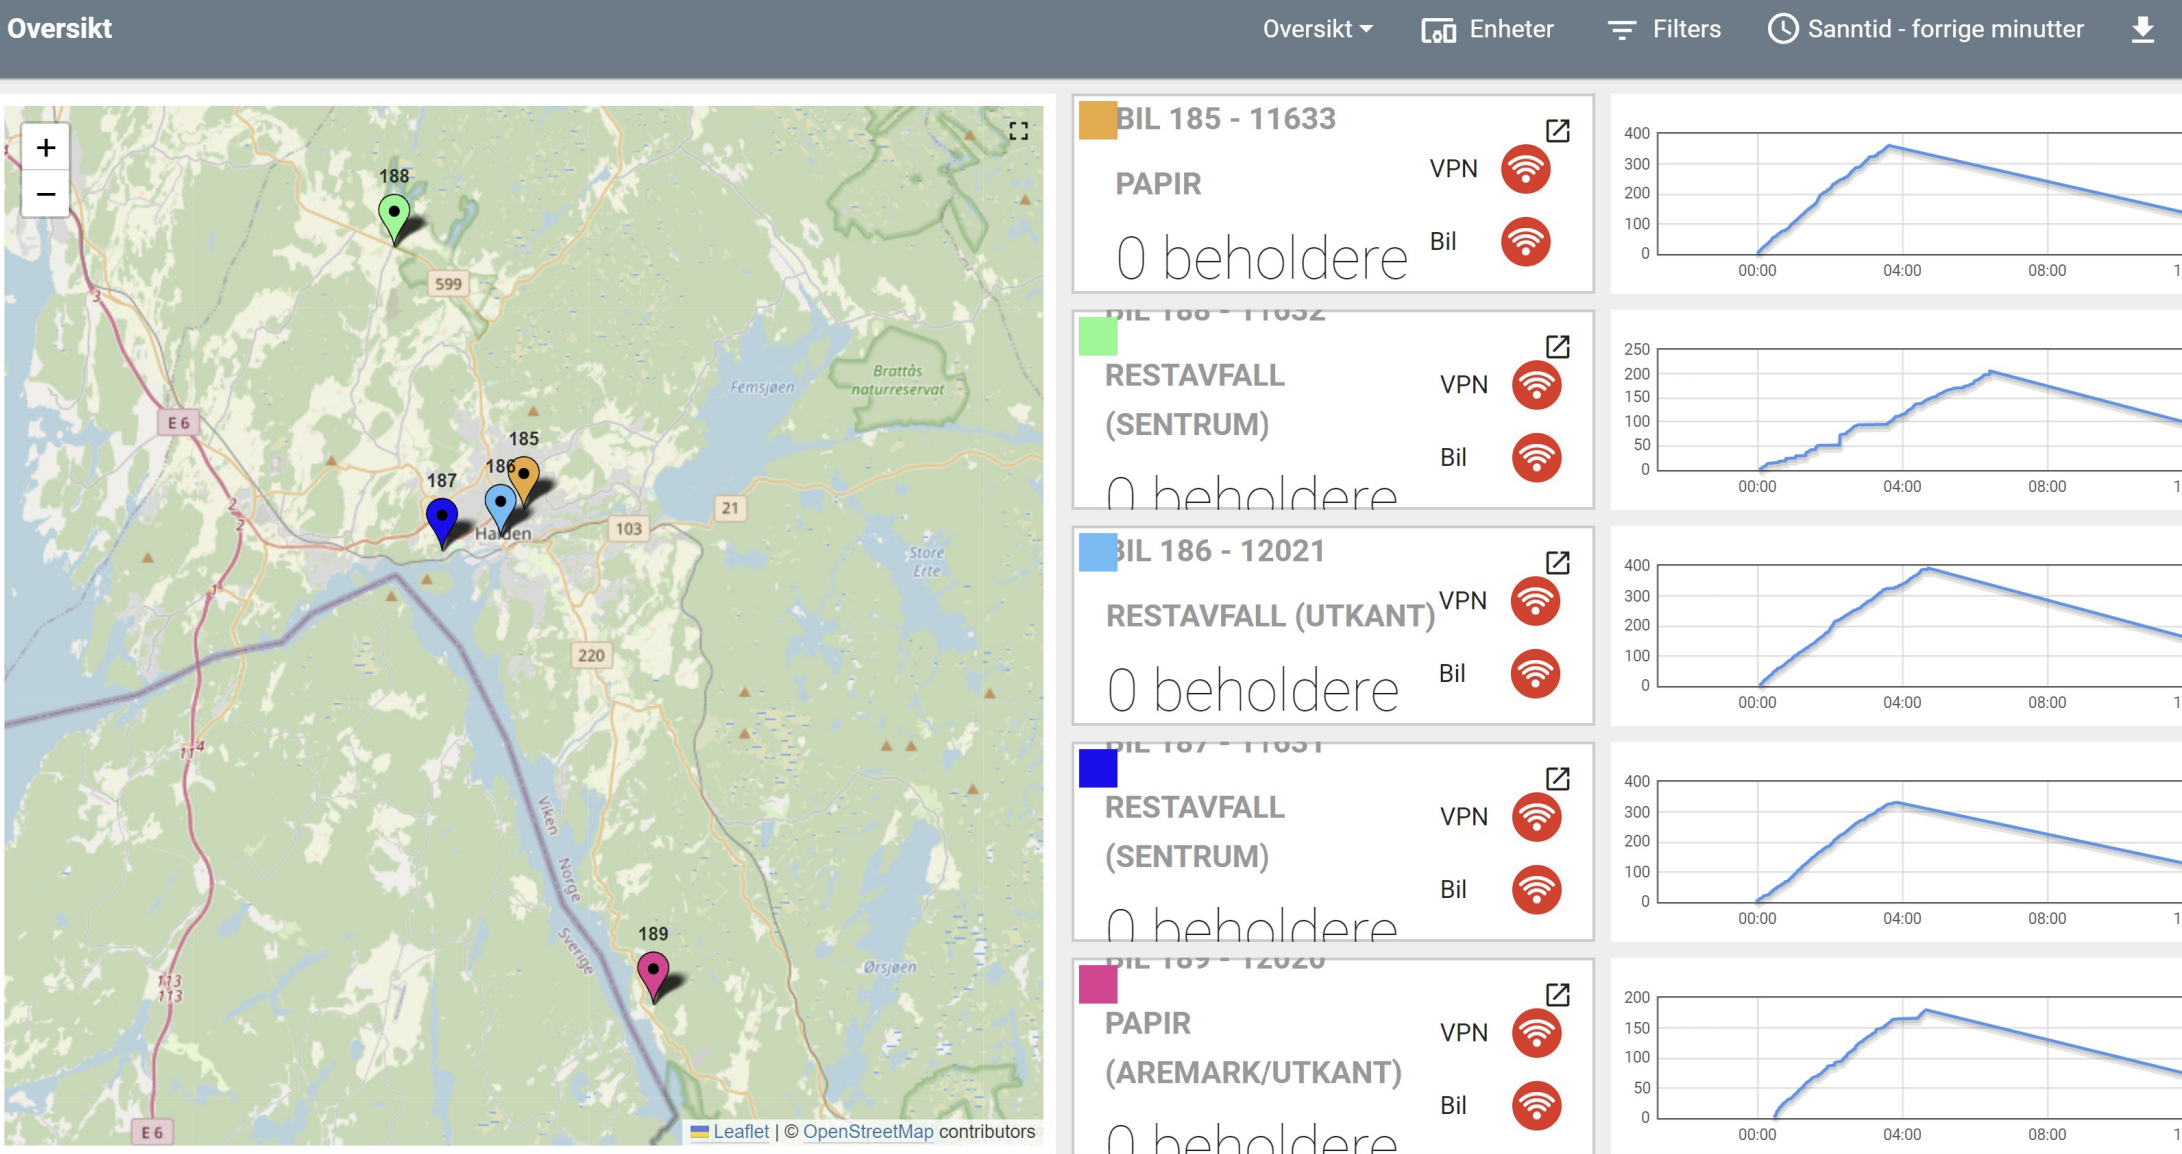Open the Filters menu
The image size is (2182, 1154).
(1664, 30)
